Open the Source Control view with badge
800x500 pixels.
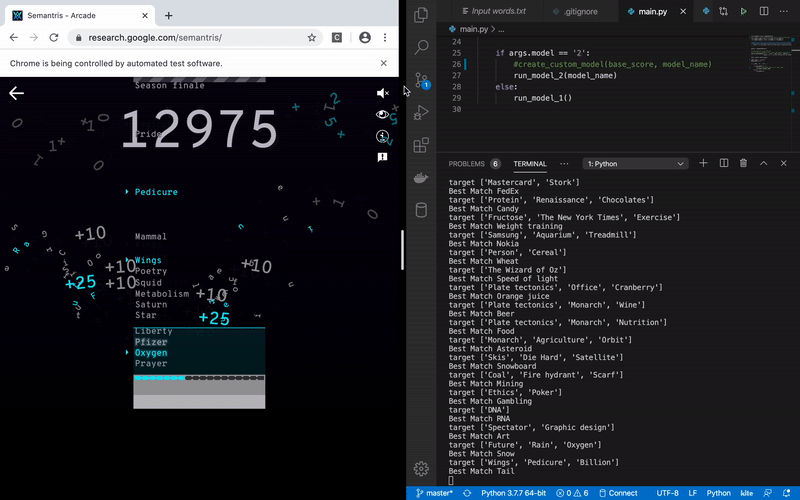tap(422, 81)
